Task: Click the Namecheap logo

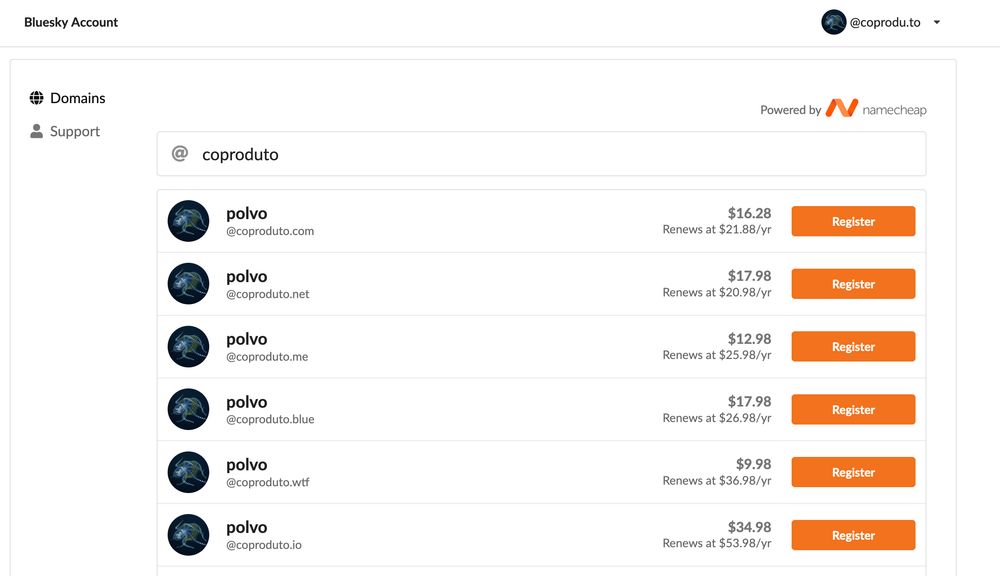Action: (876, 109)
